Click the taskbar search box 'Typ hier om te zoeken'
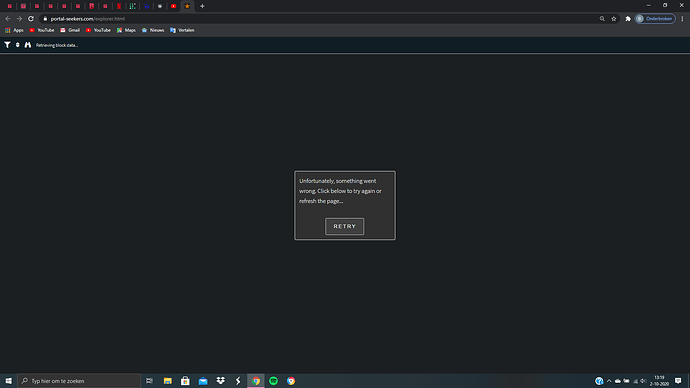The width and height of the screenshot is (690, 388). (x=79, y=381)
